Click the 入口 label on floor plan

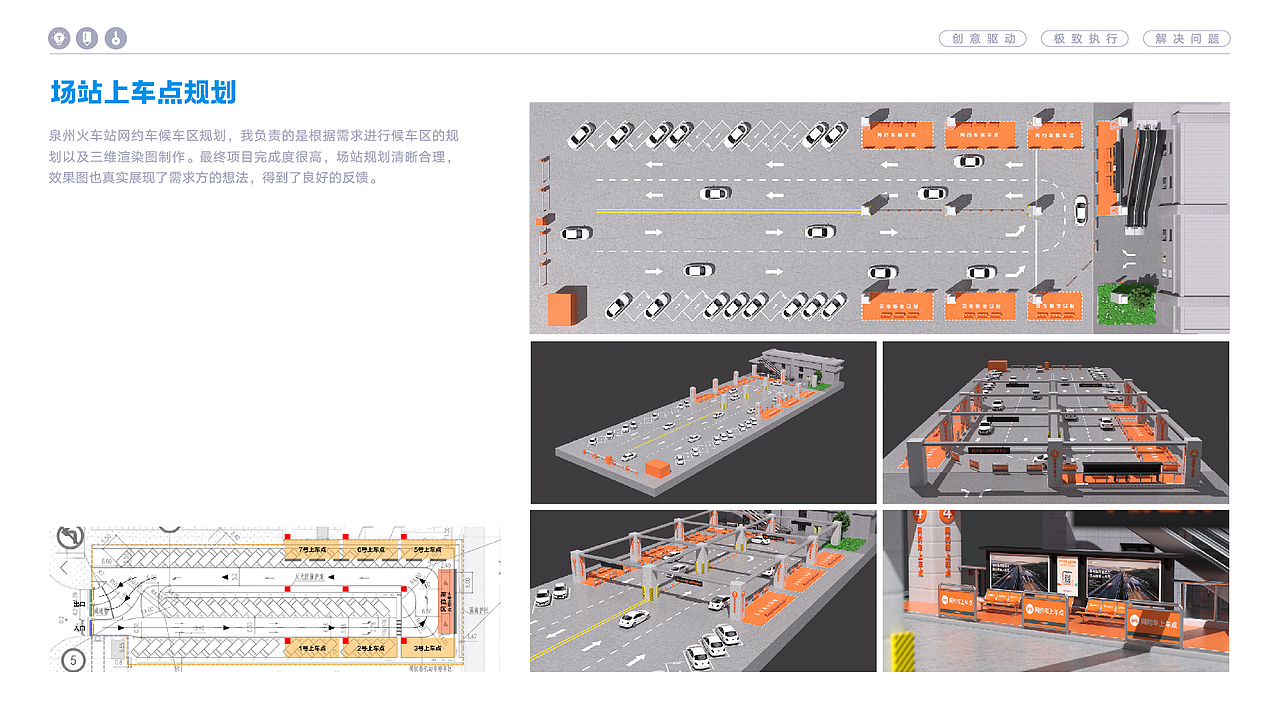[x=80, y=627]
